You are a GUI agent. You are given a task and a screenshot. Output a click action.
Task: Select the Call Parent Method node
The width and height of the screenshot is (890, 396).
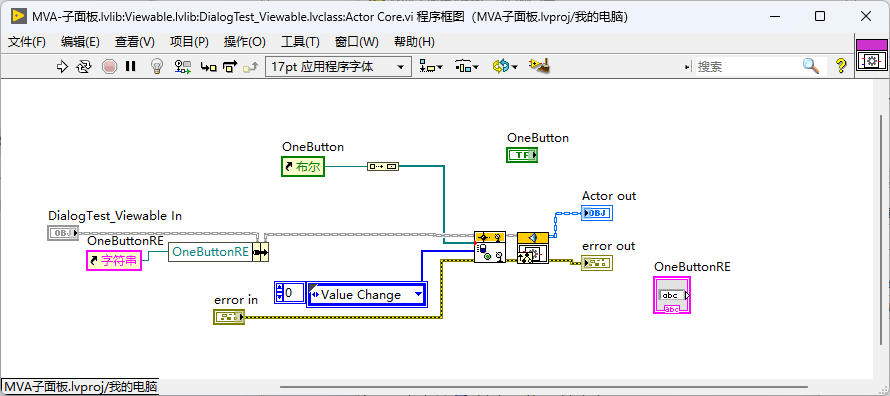click(x=533, y=247)
